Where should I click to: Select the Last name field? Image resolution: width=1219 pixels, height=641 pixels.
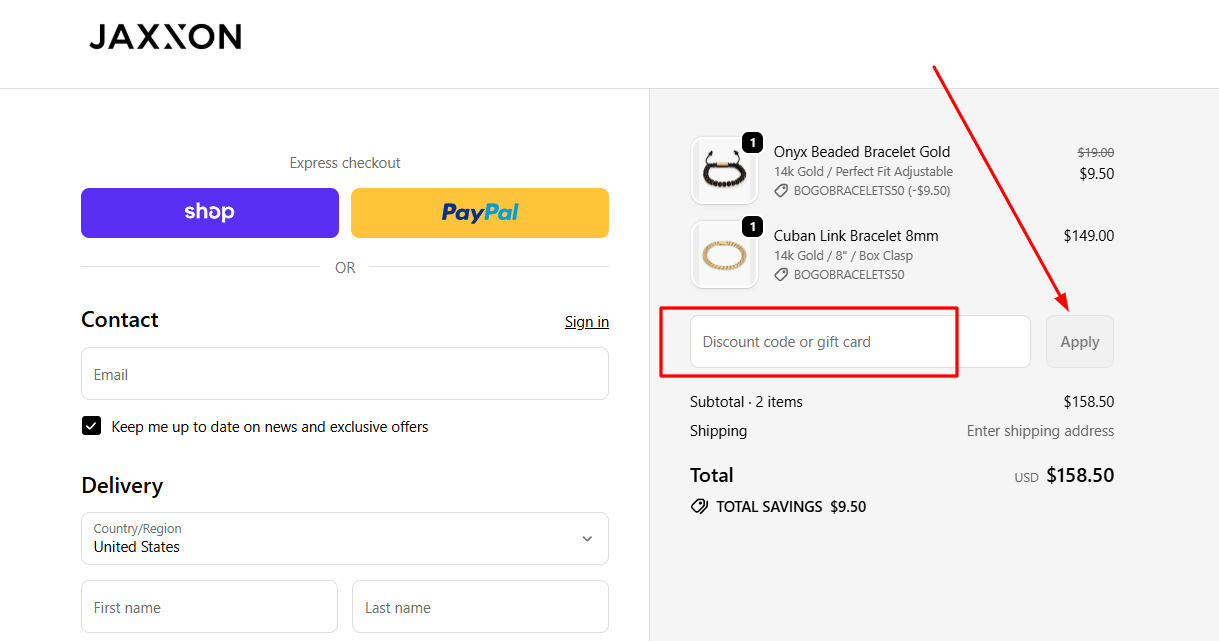click(x=479, y=606)
